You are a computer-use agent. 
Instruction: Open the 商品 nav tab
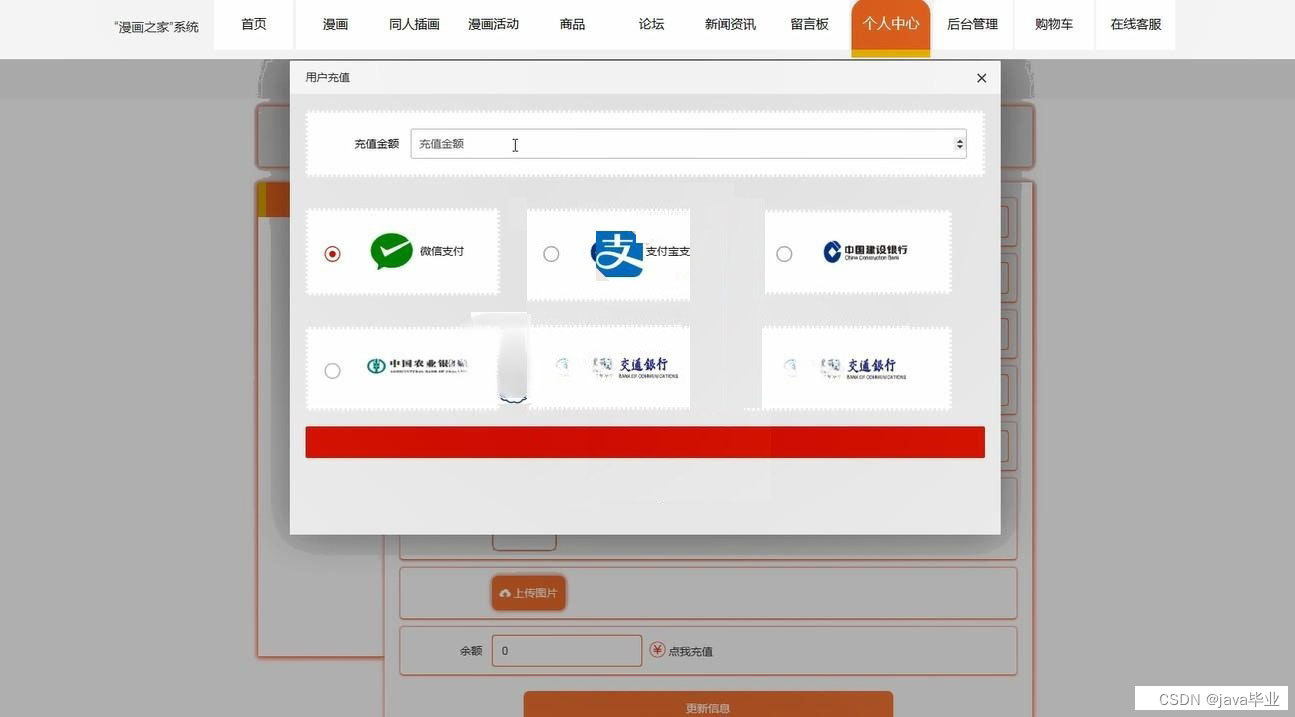tap(573, 24)
